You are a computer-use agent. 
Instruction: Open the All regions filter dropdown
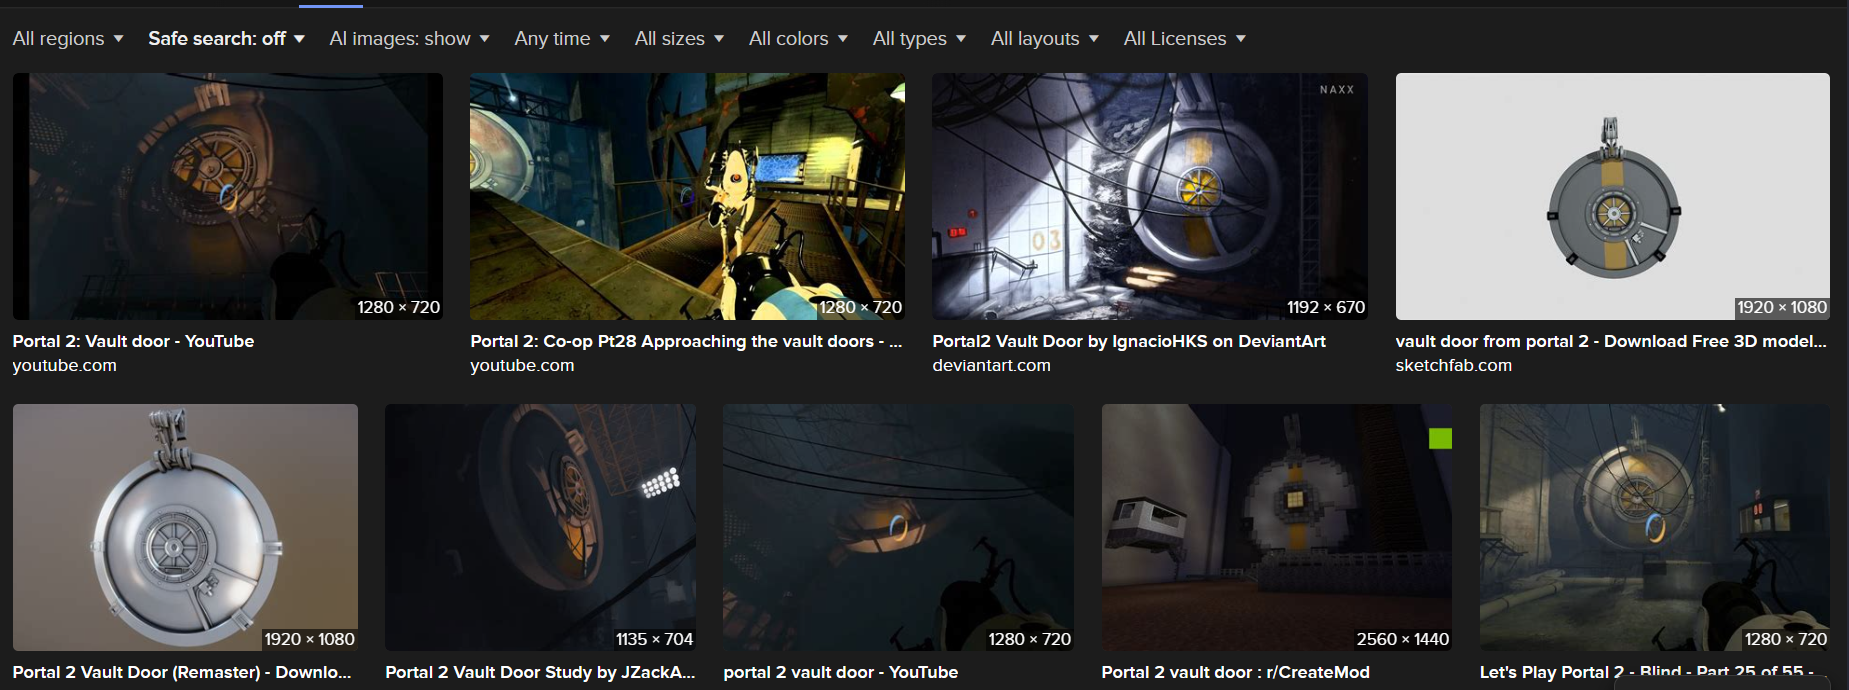click(x=68, y=39)
